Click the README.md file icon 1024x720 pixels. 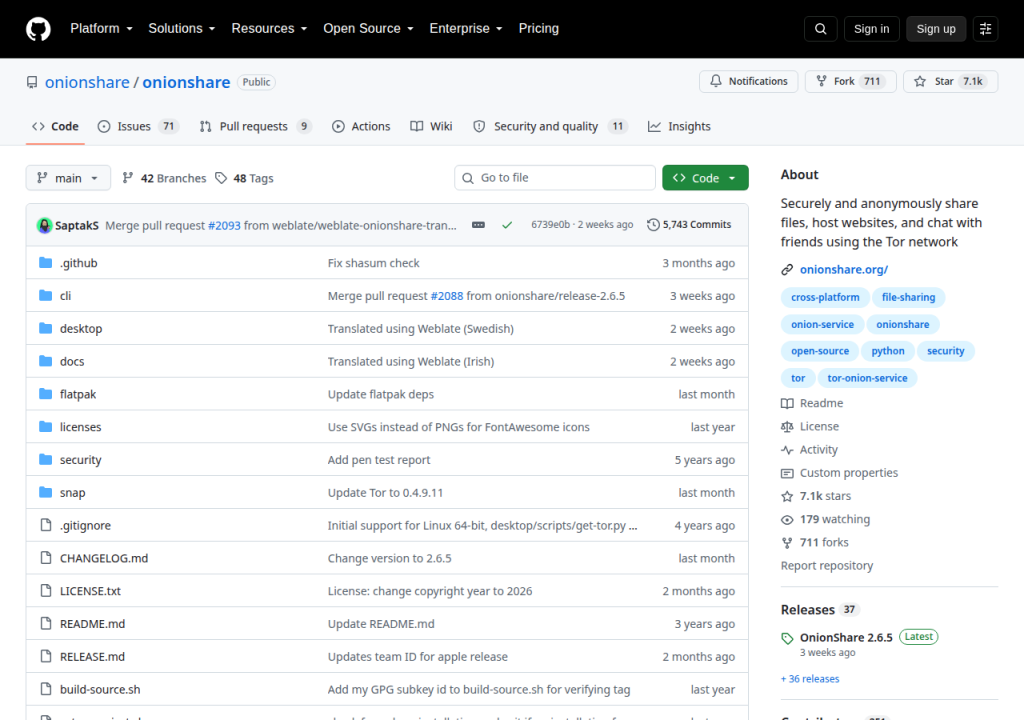46,623
